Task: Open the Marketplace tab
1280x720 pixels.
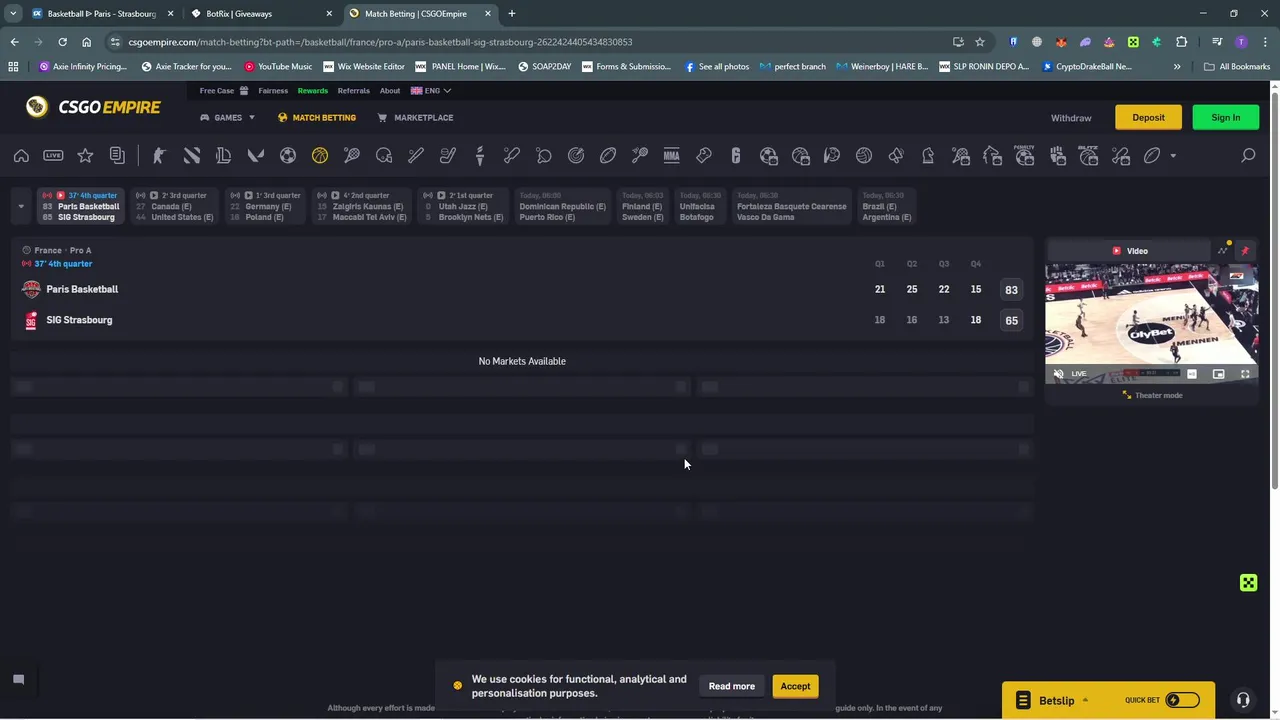Action: 415,118
